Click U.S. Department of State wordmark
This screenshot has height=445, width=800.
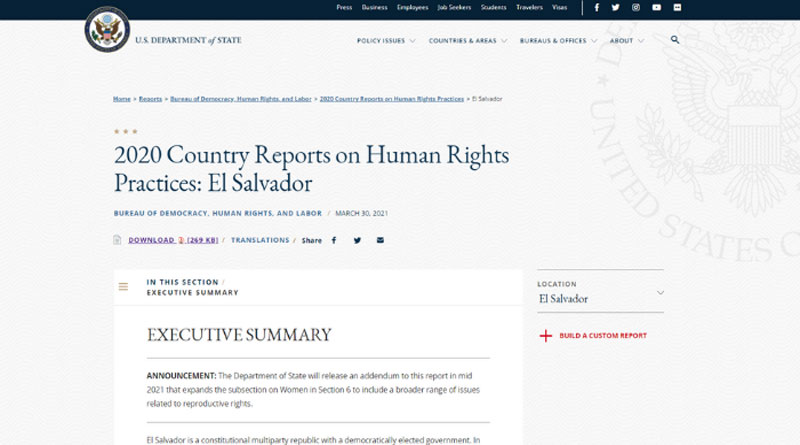(x=188, y=40)
